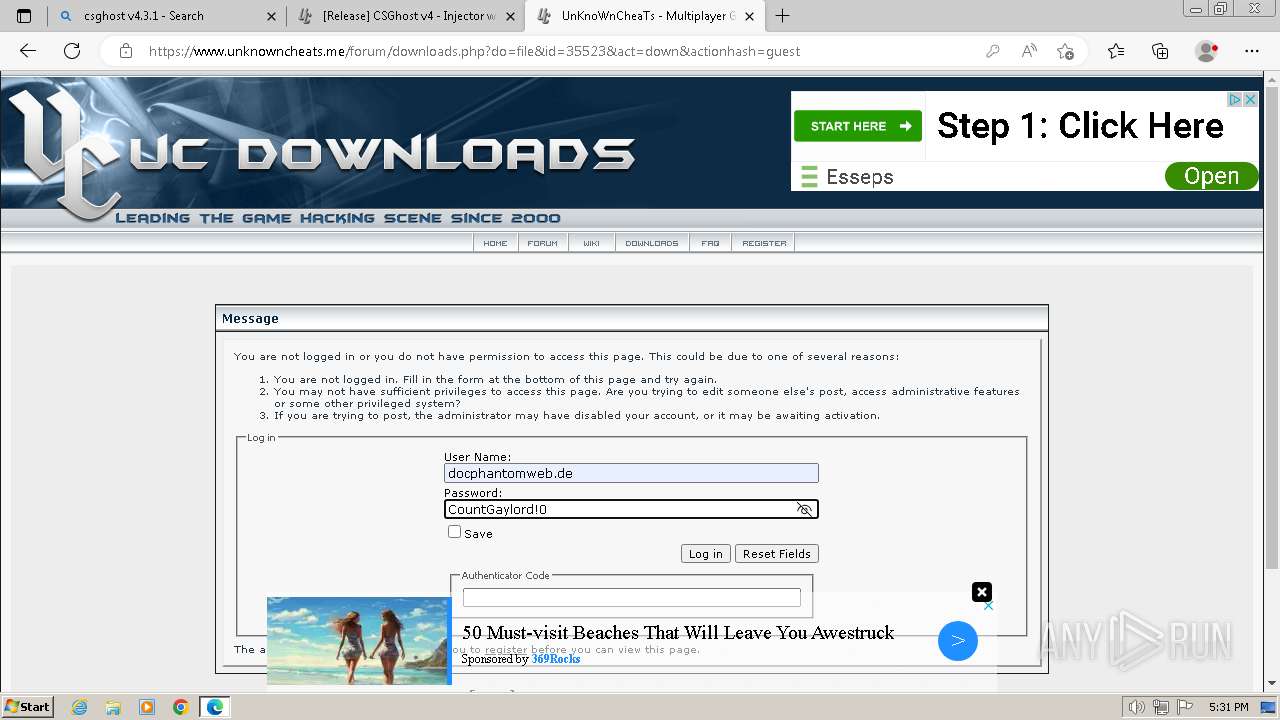Open the media player taskbar icon

click(147, 707)
